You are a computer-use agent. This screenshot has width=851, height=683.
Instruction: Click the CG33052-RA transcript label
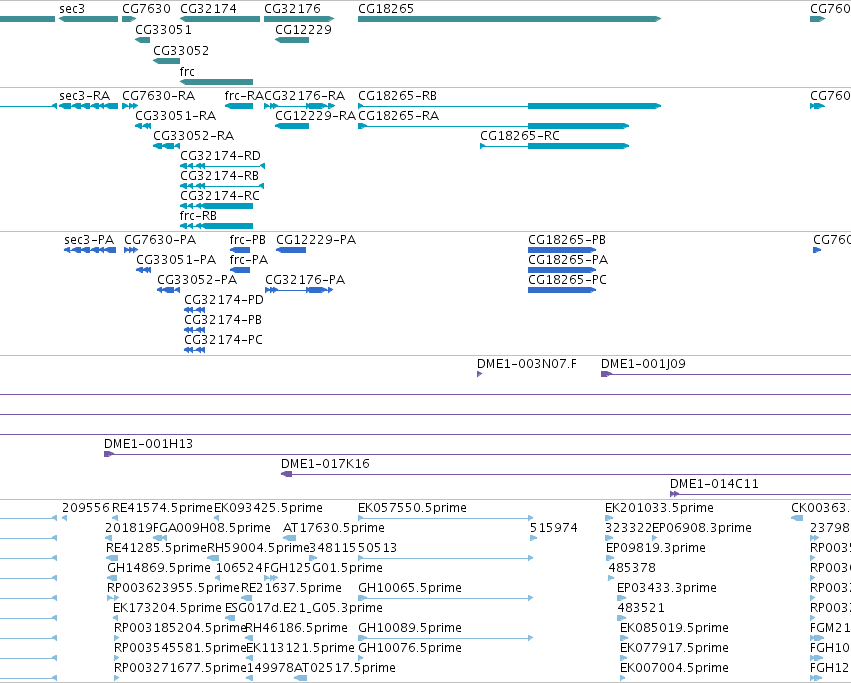(x=194, y=136)
